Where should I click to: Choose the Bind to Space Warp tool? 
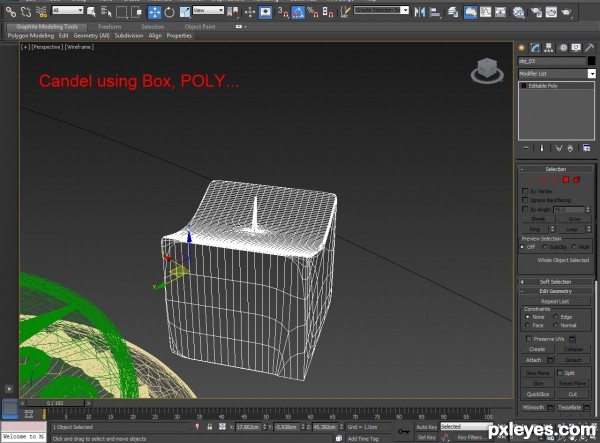[41, 12]
